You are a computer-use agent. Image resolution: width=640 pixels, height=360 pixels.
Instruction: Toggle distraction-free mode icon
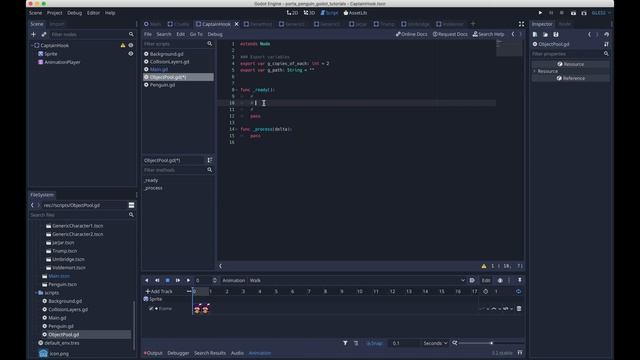click(521, 24)
